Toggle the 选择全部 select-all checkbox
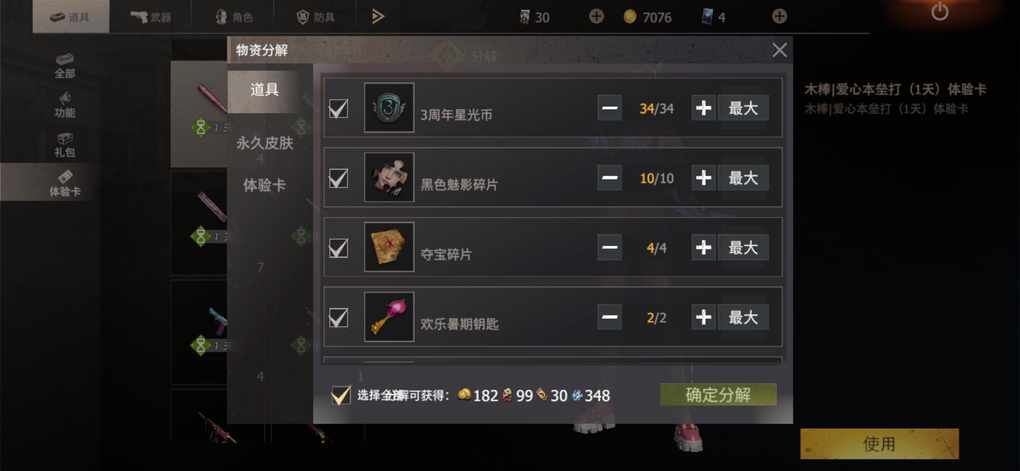 pos(340,395)
